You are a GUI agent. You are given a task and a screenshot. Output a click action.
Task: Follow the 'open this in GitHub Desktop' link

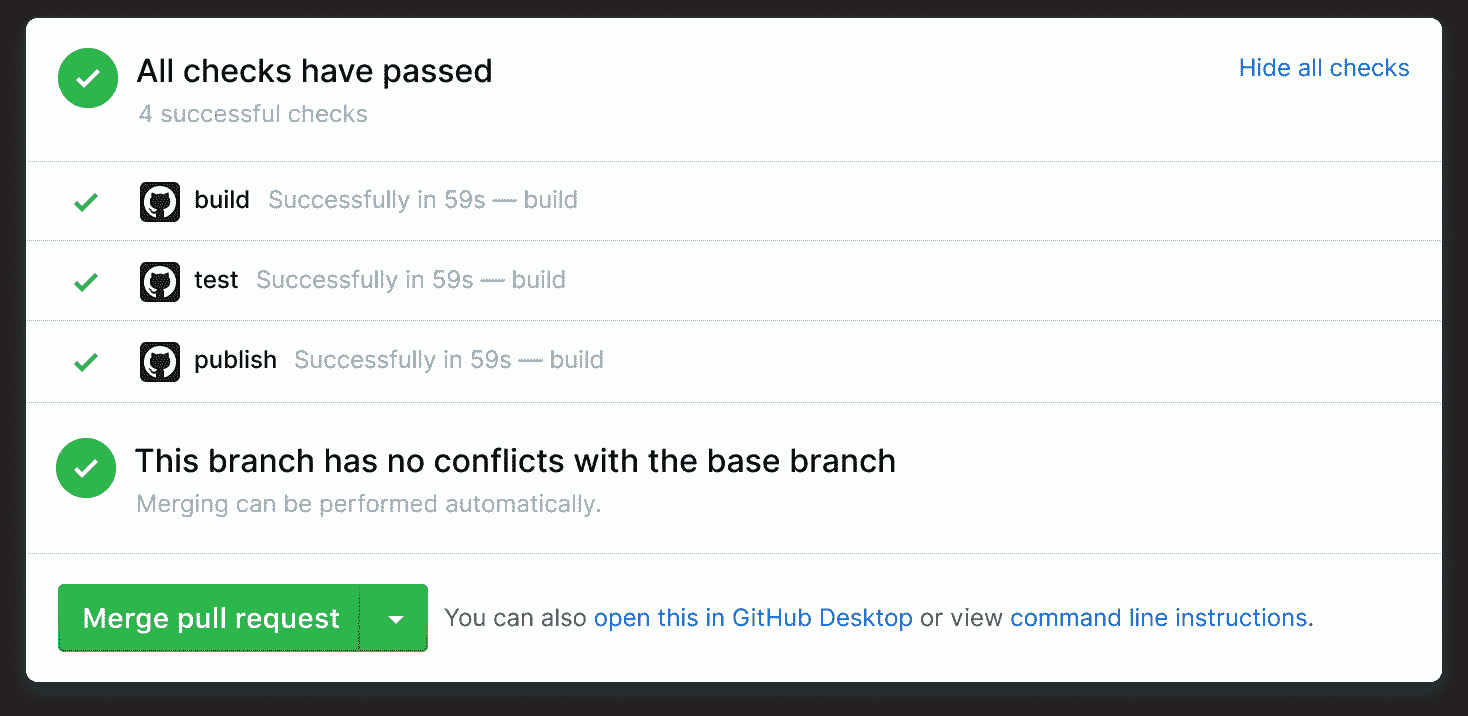[752, 618]
